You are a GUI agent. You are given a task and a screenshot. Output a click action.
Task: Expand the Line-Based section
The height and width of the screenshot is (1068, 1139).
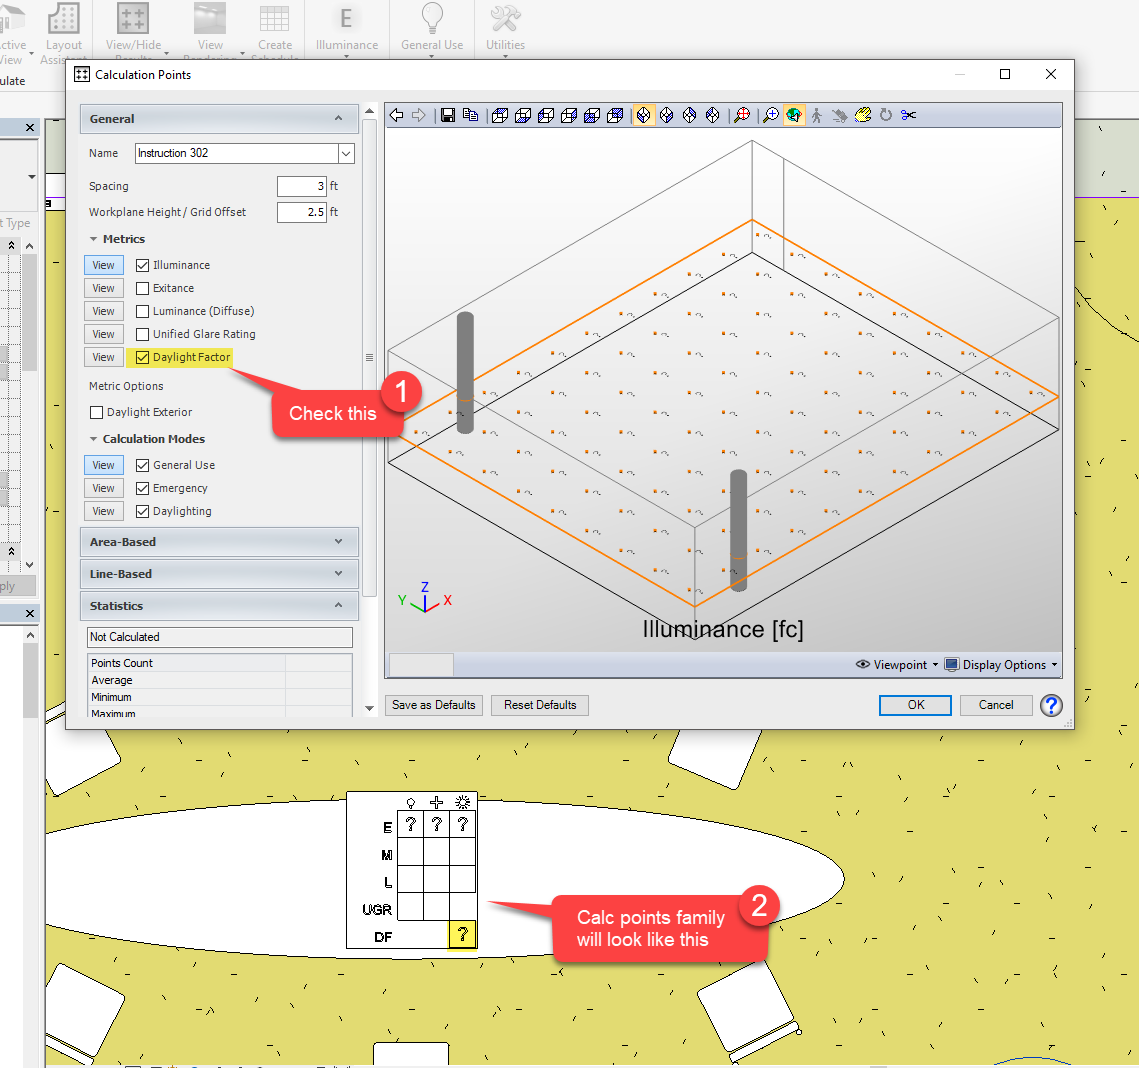(x=219, y=574)
